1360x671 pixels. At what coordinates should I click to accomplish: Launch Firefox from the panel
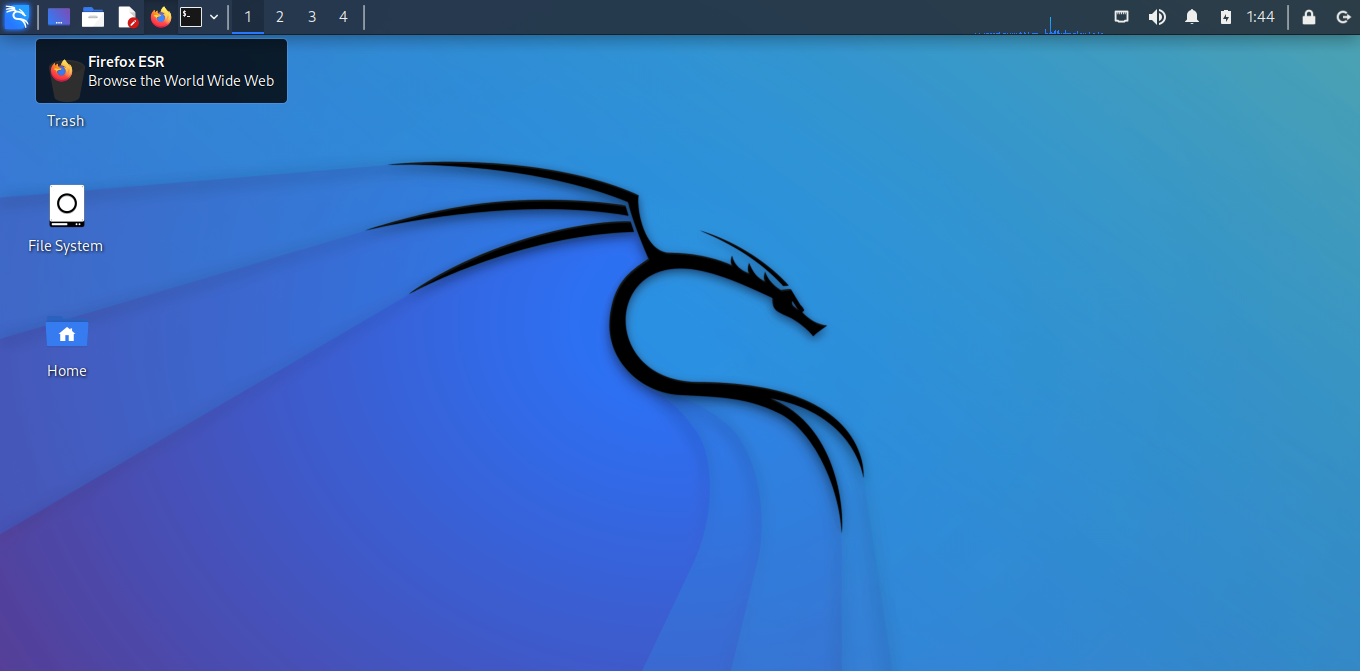tap(160, 17)
